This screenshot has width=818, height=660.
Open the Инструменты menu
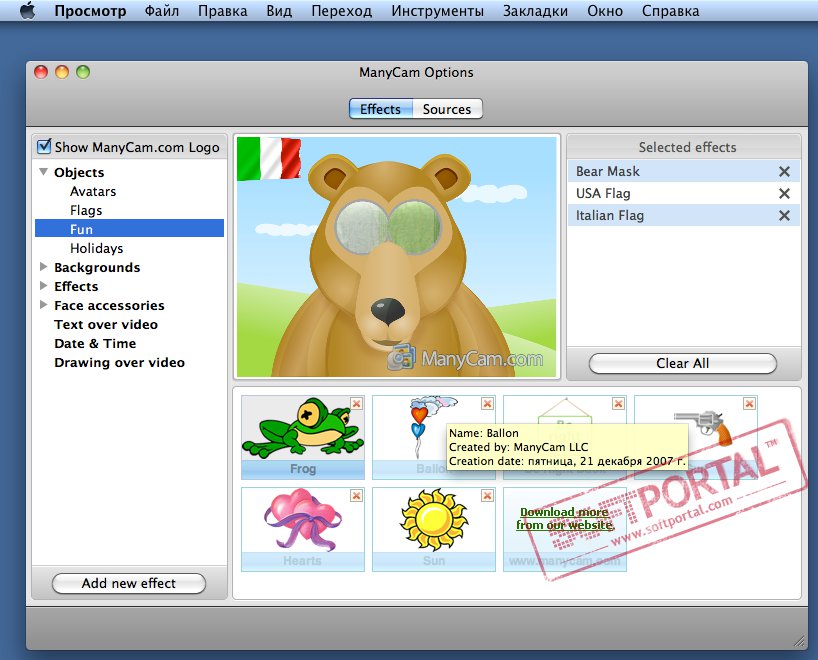(438, 10)
